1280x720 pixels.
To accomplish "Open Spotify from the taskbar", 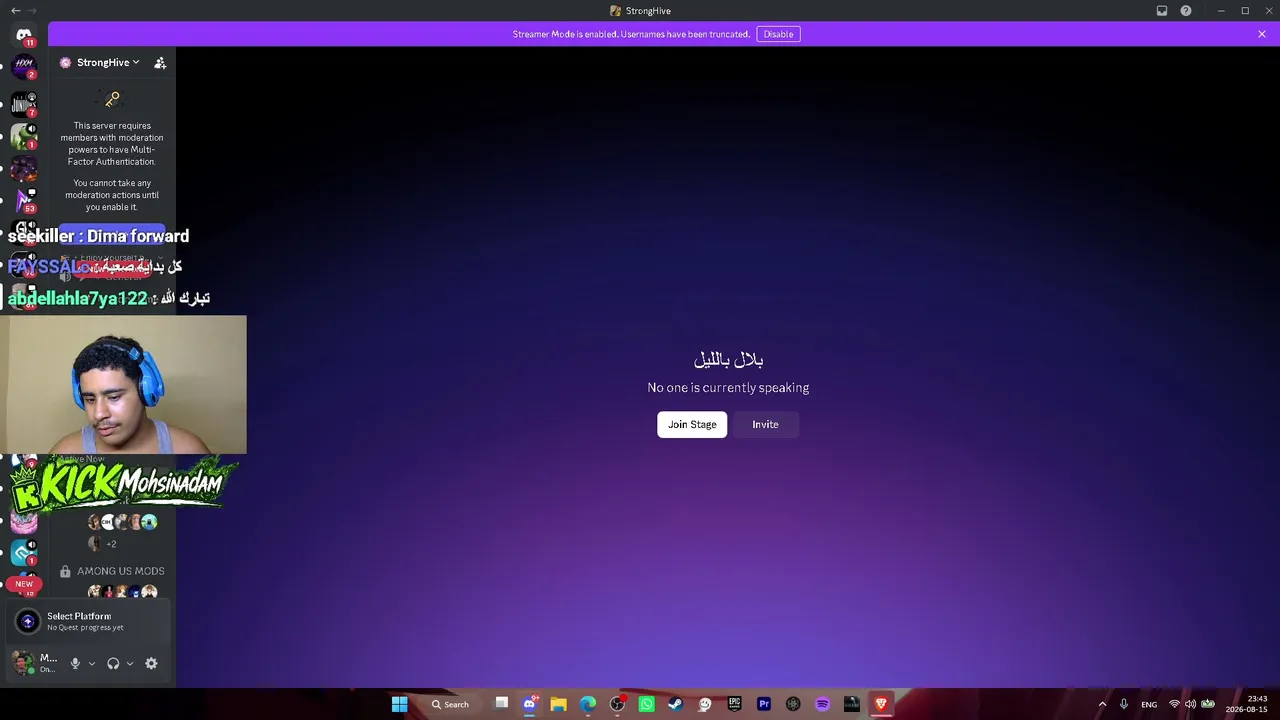I will coord(823,704).
